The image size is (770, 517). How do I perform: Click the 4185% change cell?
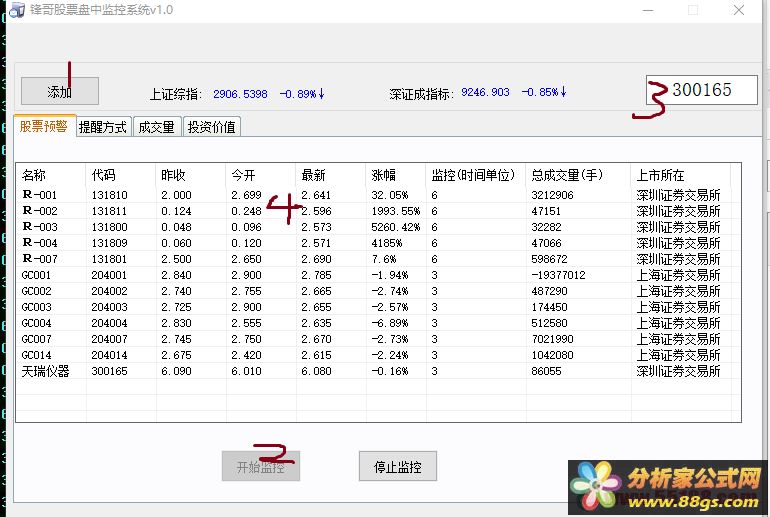coord(387,243)
